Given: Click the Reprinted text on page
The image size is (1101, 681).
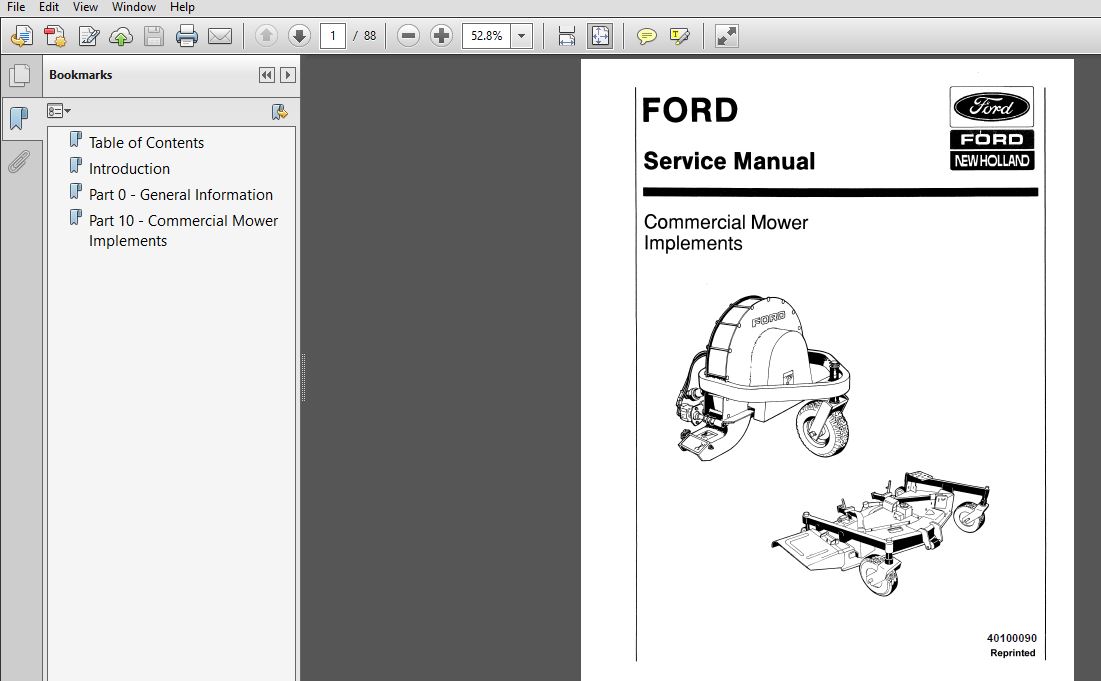Looking at the screenshot, I should (x=1013, y=653).
